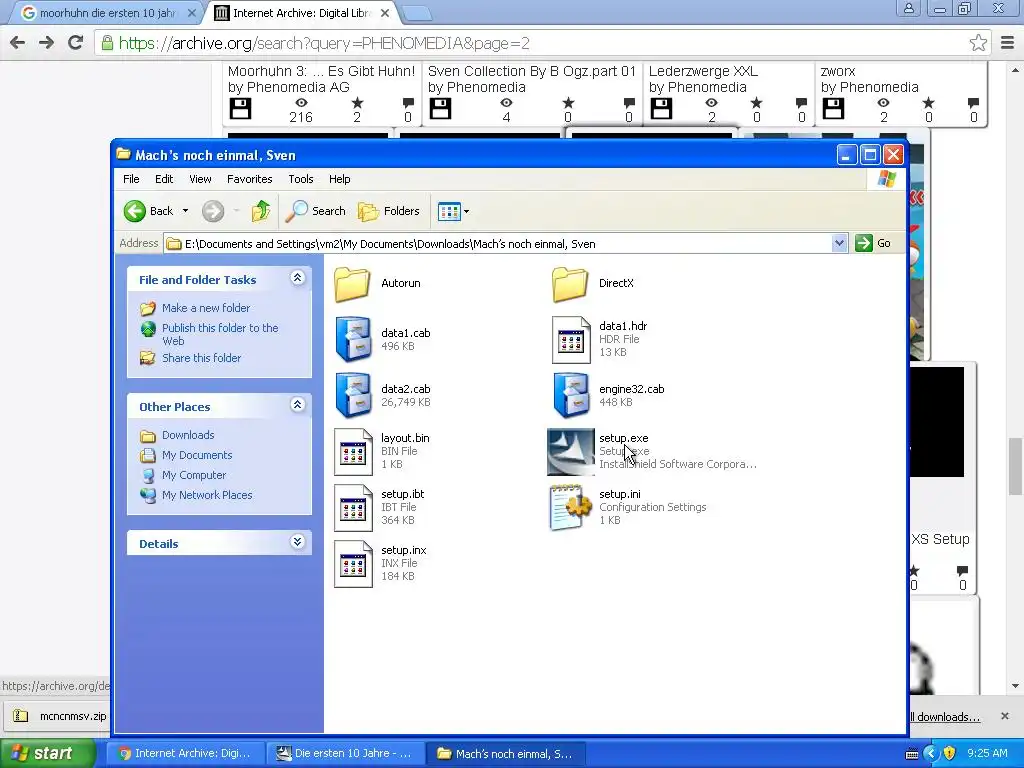The image size is (1024, 768).
Task: Click the Chrome back arrow
Action: 18,43
